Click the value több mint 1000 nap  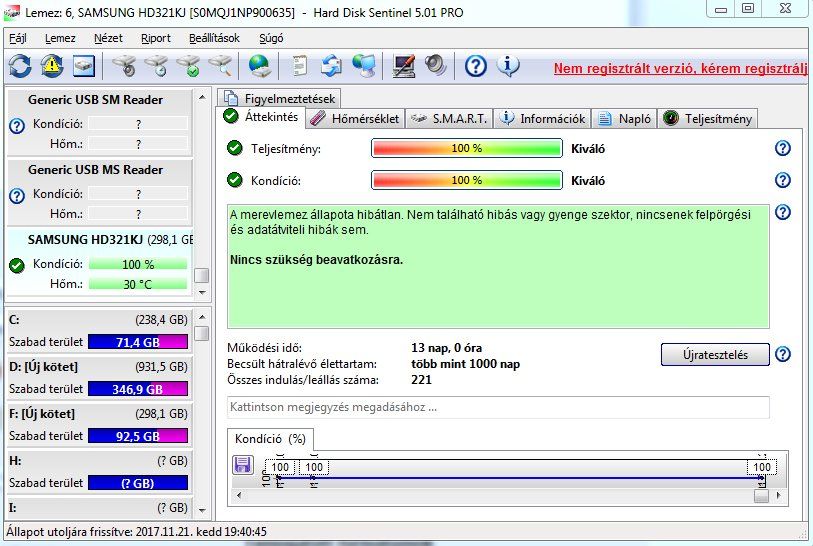coord(466,364)
